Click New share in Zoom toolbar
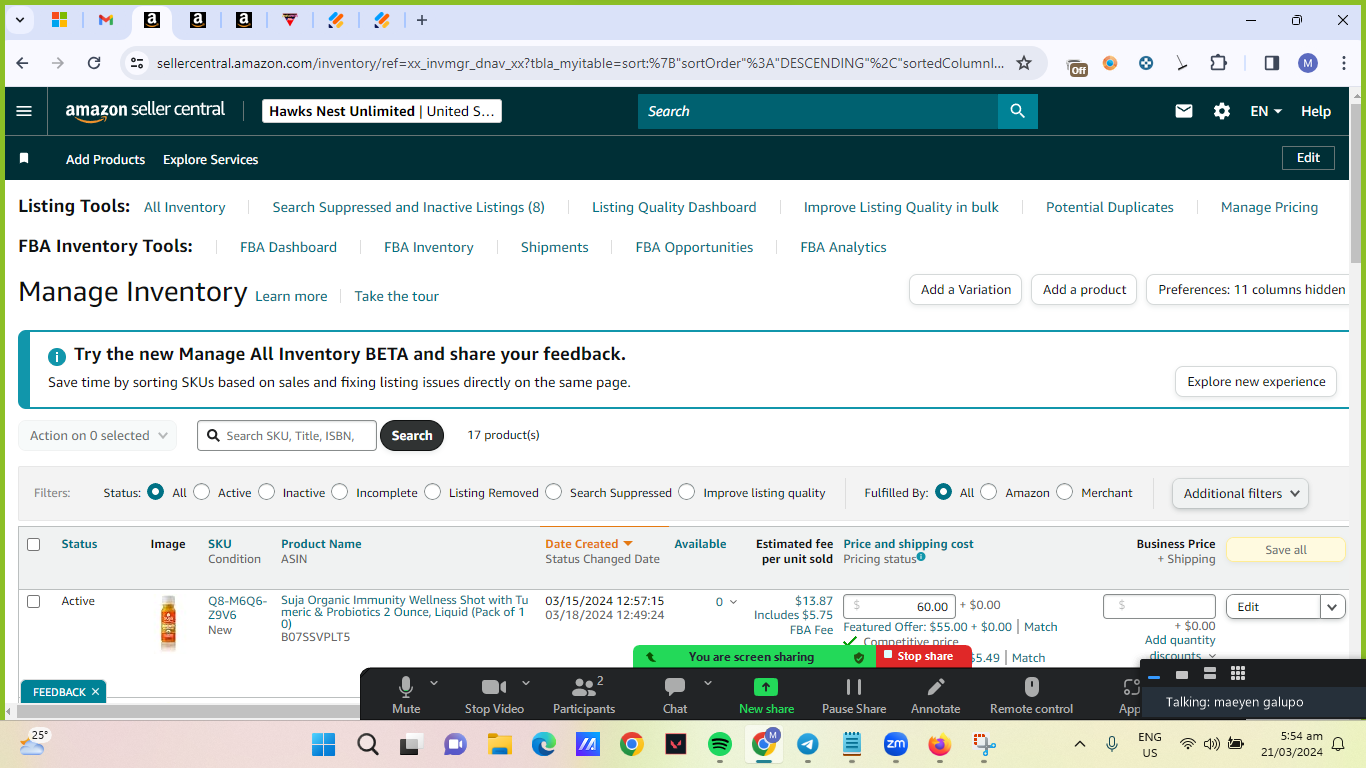The height and width of the screenshot is (768, 1366). click(766, 695)
